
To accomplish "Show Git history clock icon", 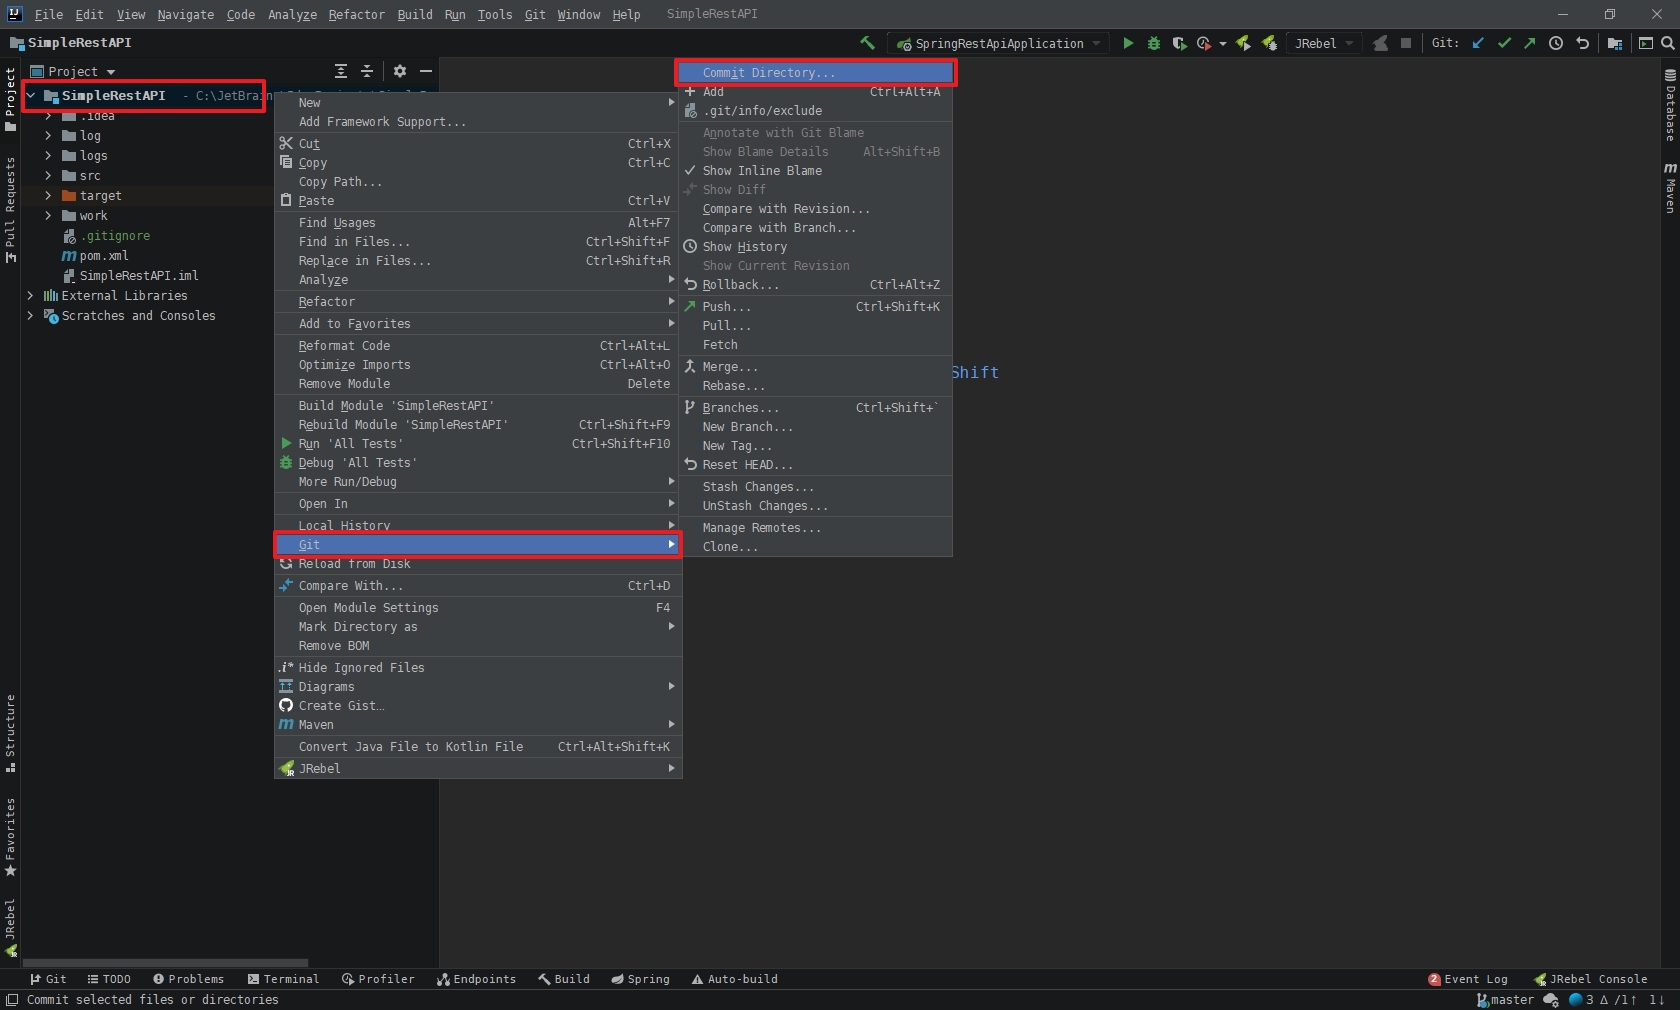I will pos(1556,43).
